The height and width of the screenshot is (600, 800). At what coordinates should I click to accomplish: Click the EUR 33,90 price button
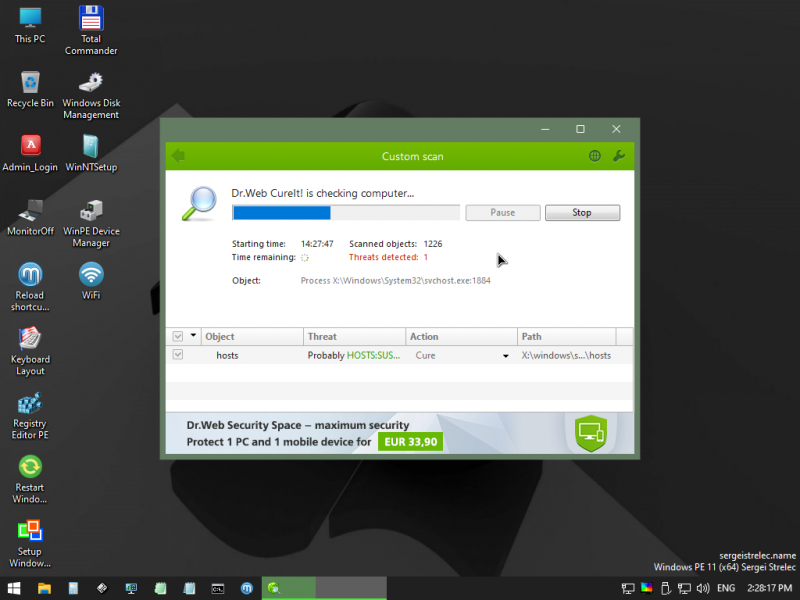pyautogui.click(x=410, y=441)
